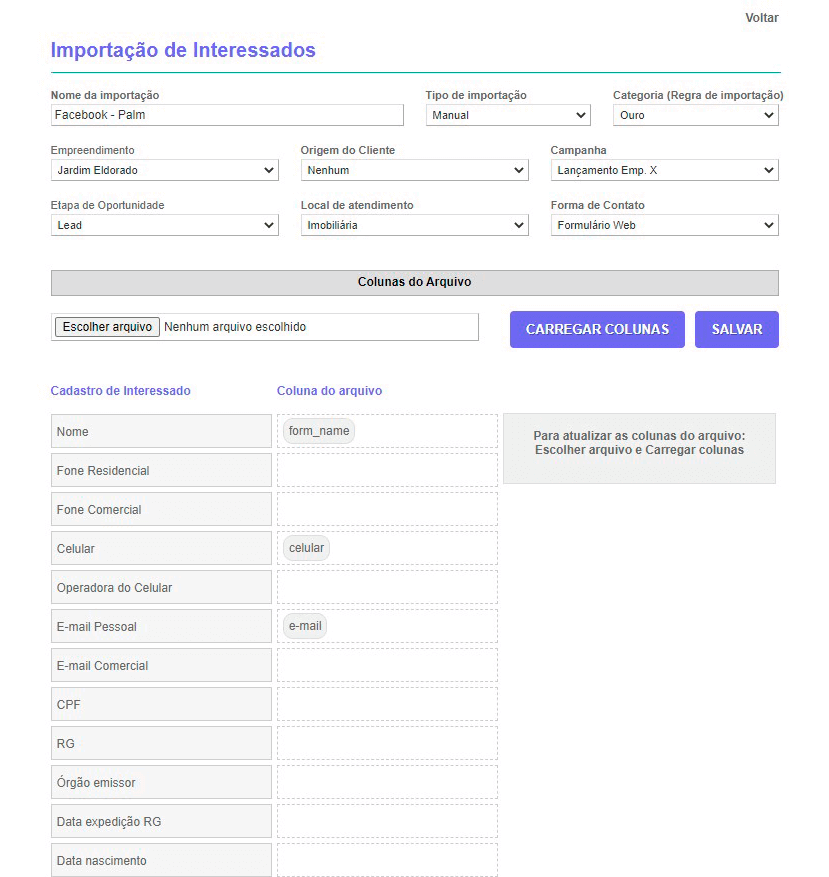Click the e-mail chip next to E-mail Pessoal
Viewport: 829px width, 877px height.
tap(304, 625)
